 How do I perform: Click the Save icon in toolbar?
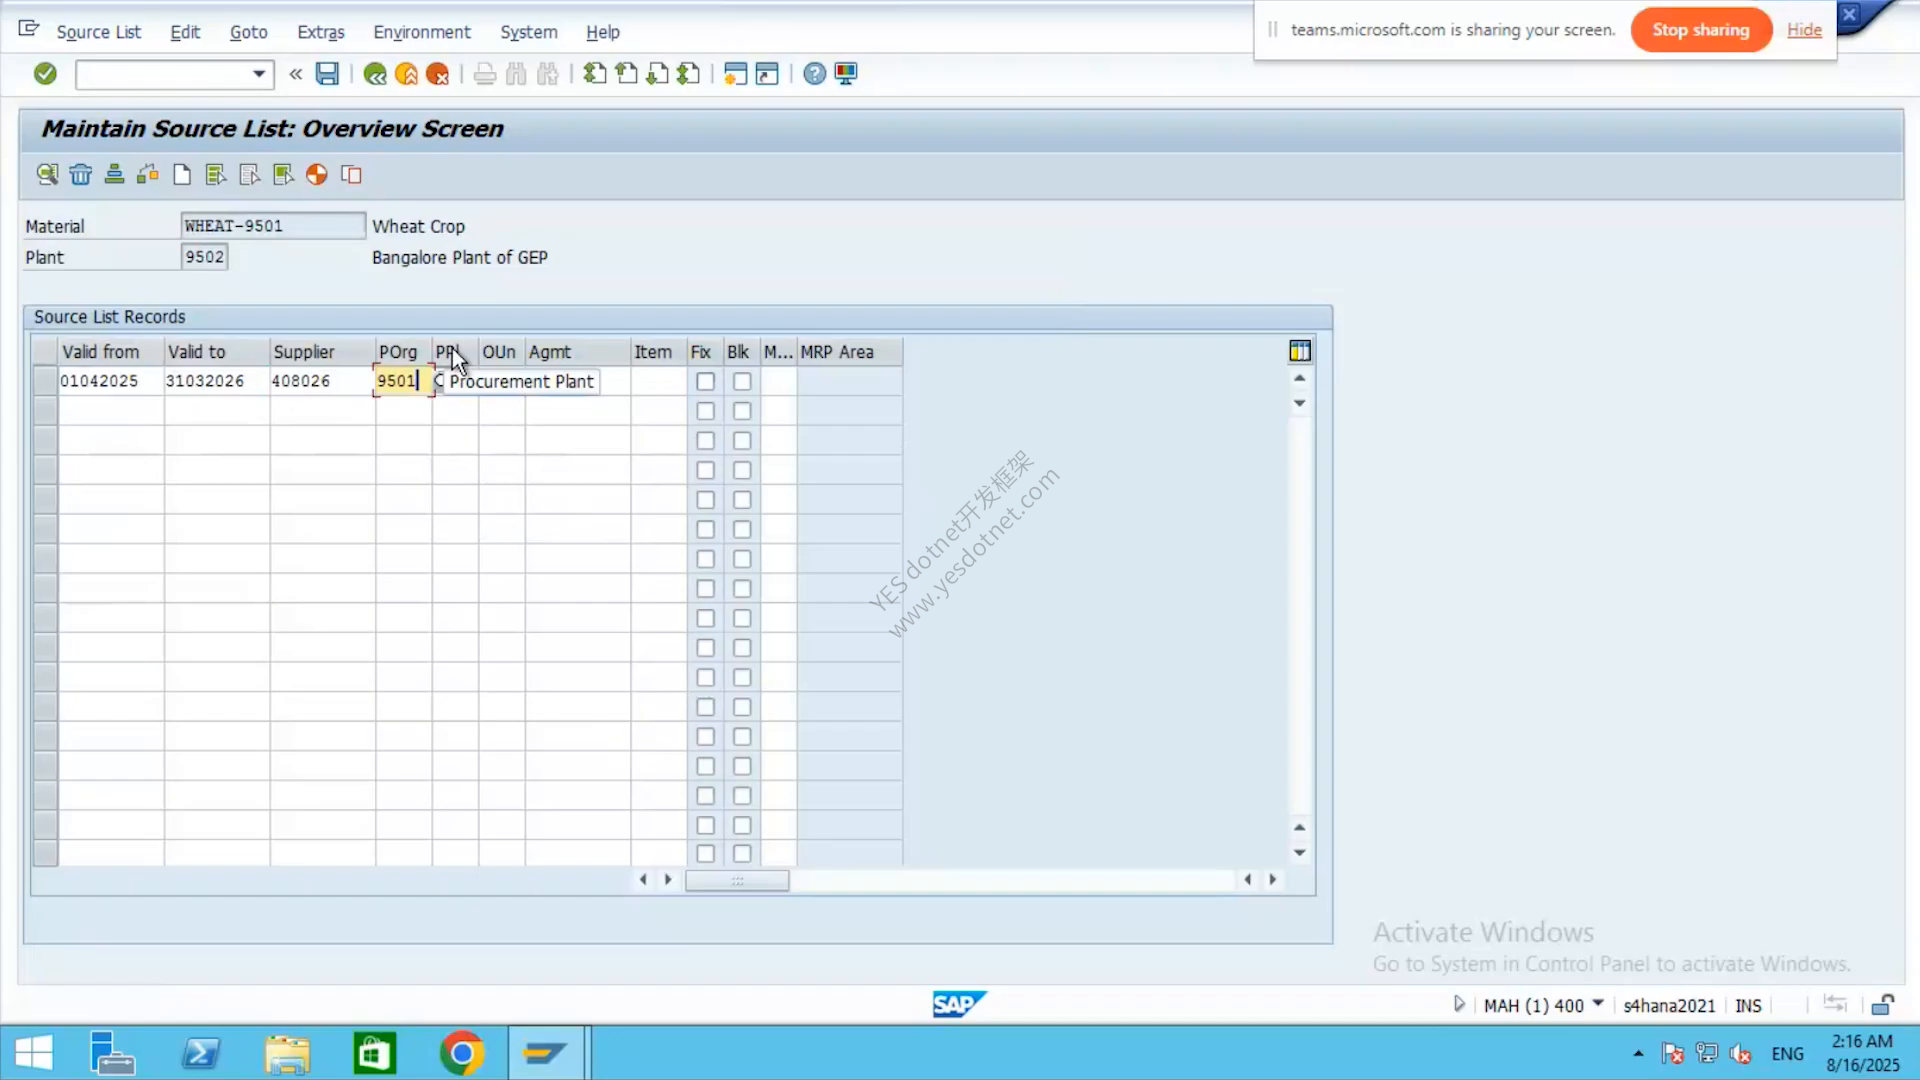pos(327,74)
